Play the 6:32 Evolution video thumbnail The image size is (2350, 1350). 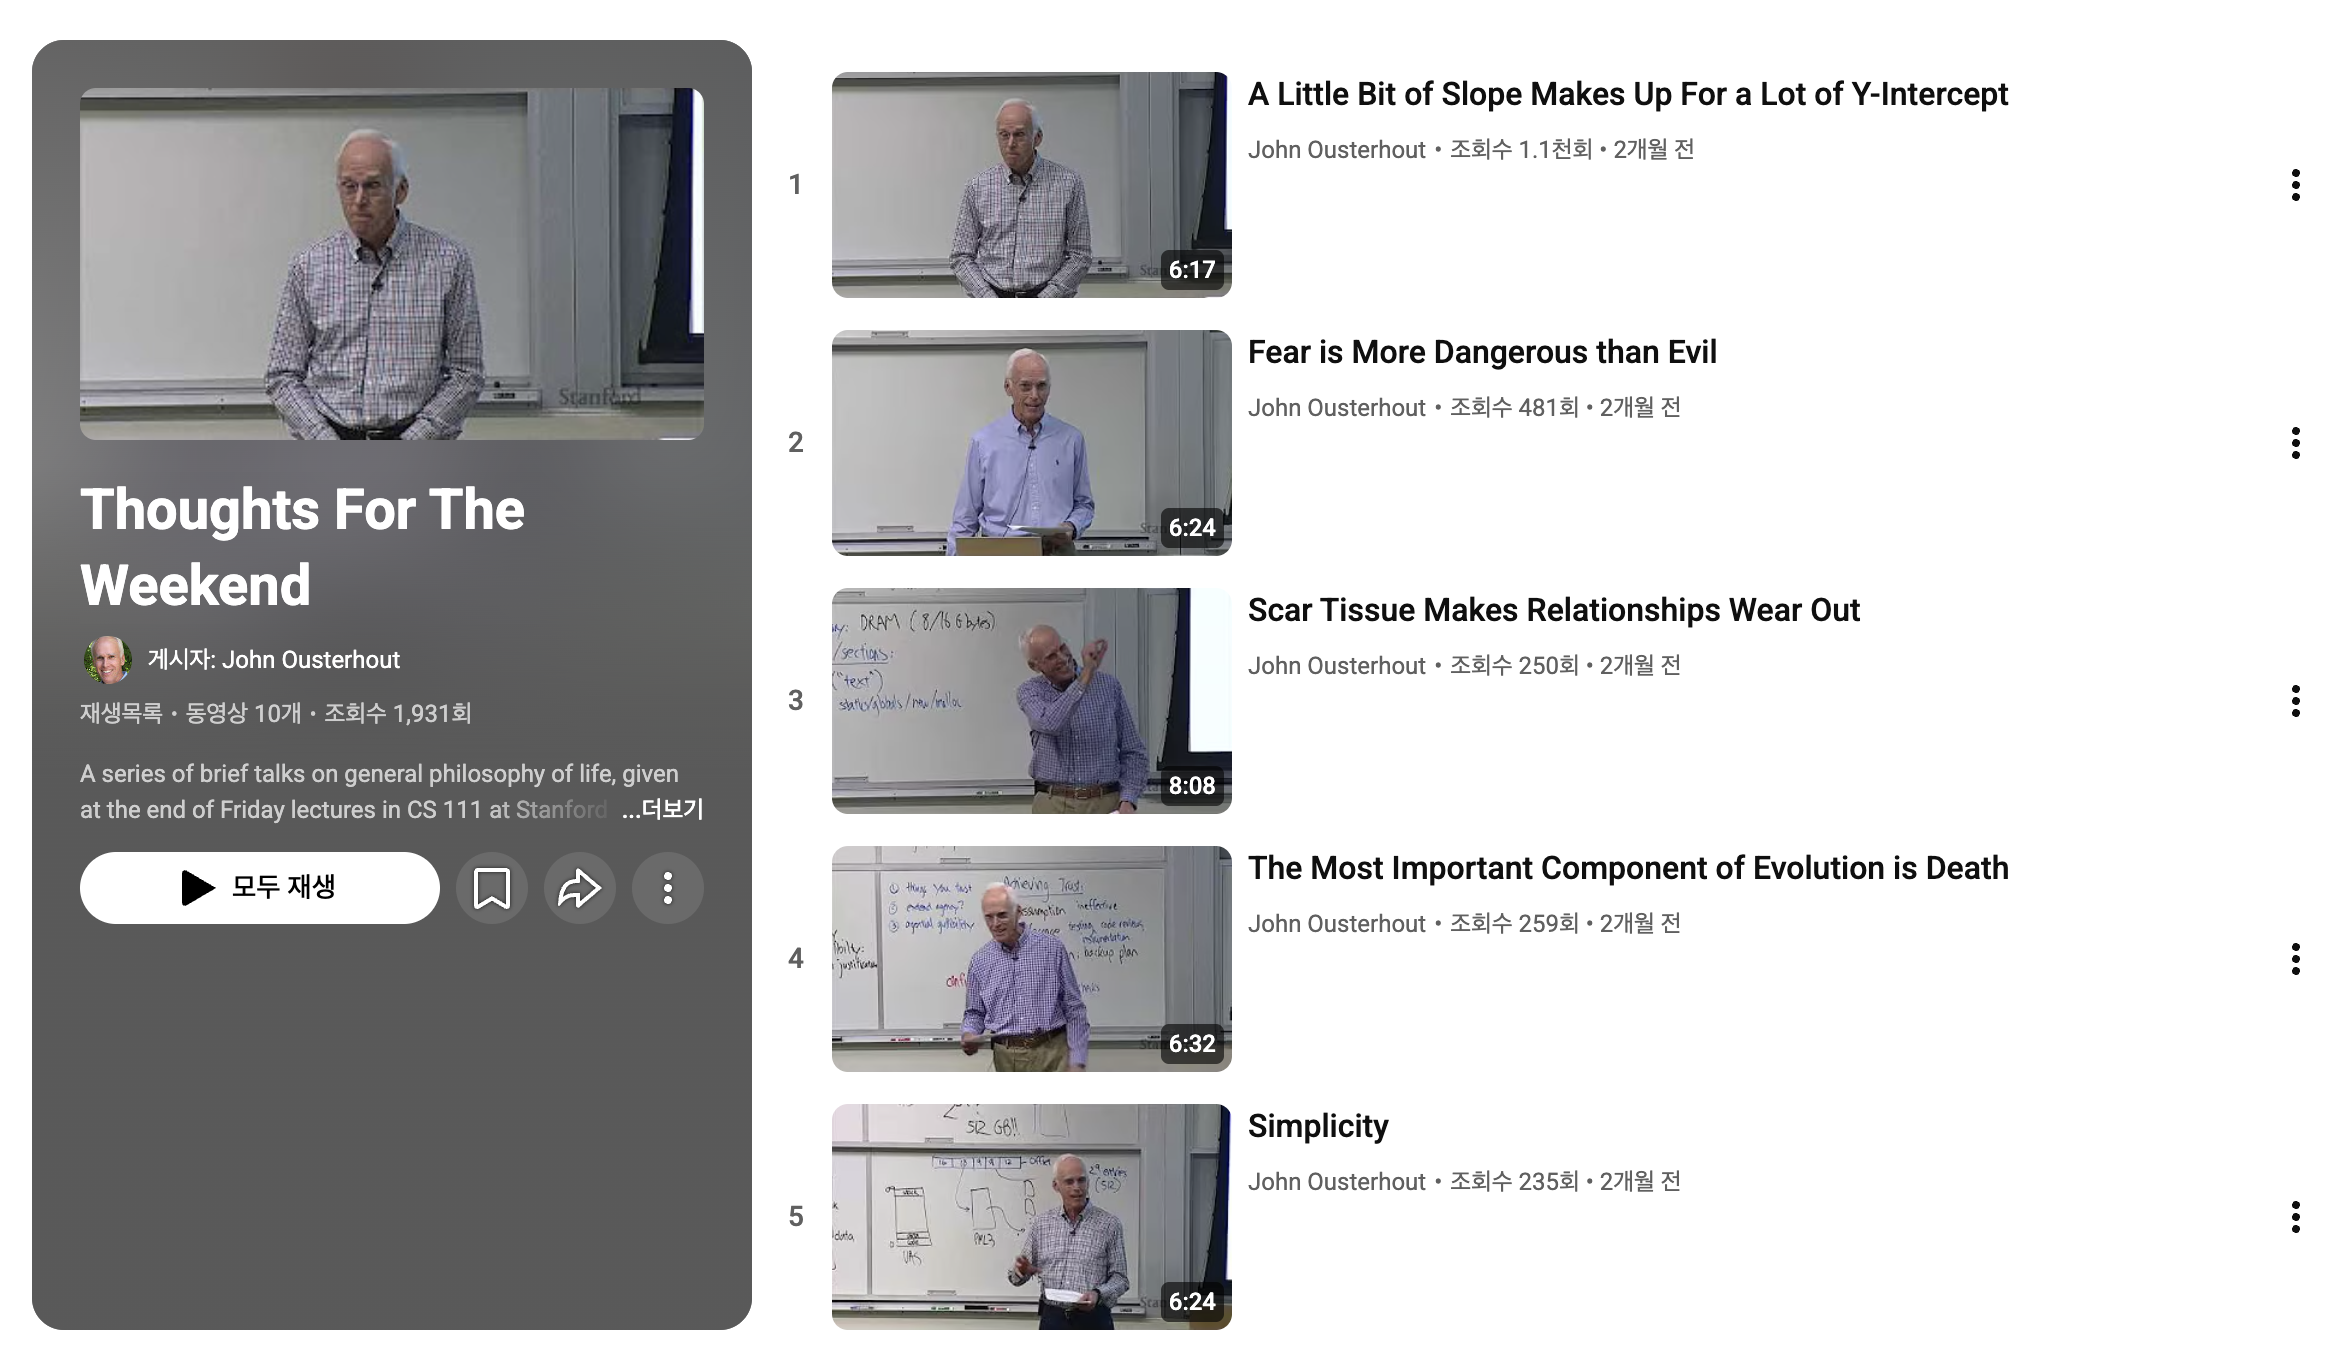point(1031,959)
